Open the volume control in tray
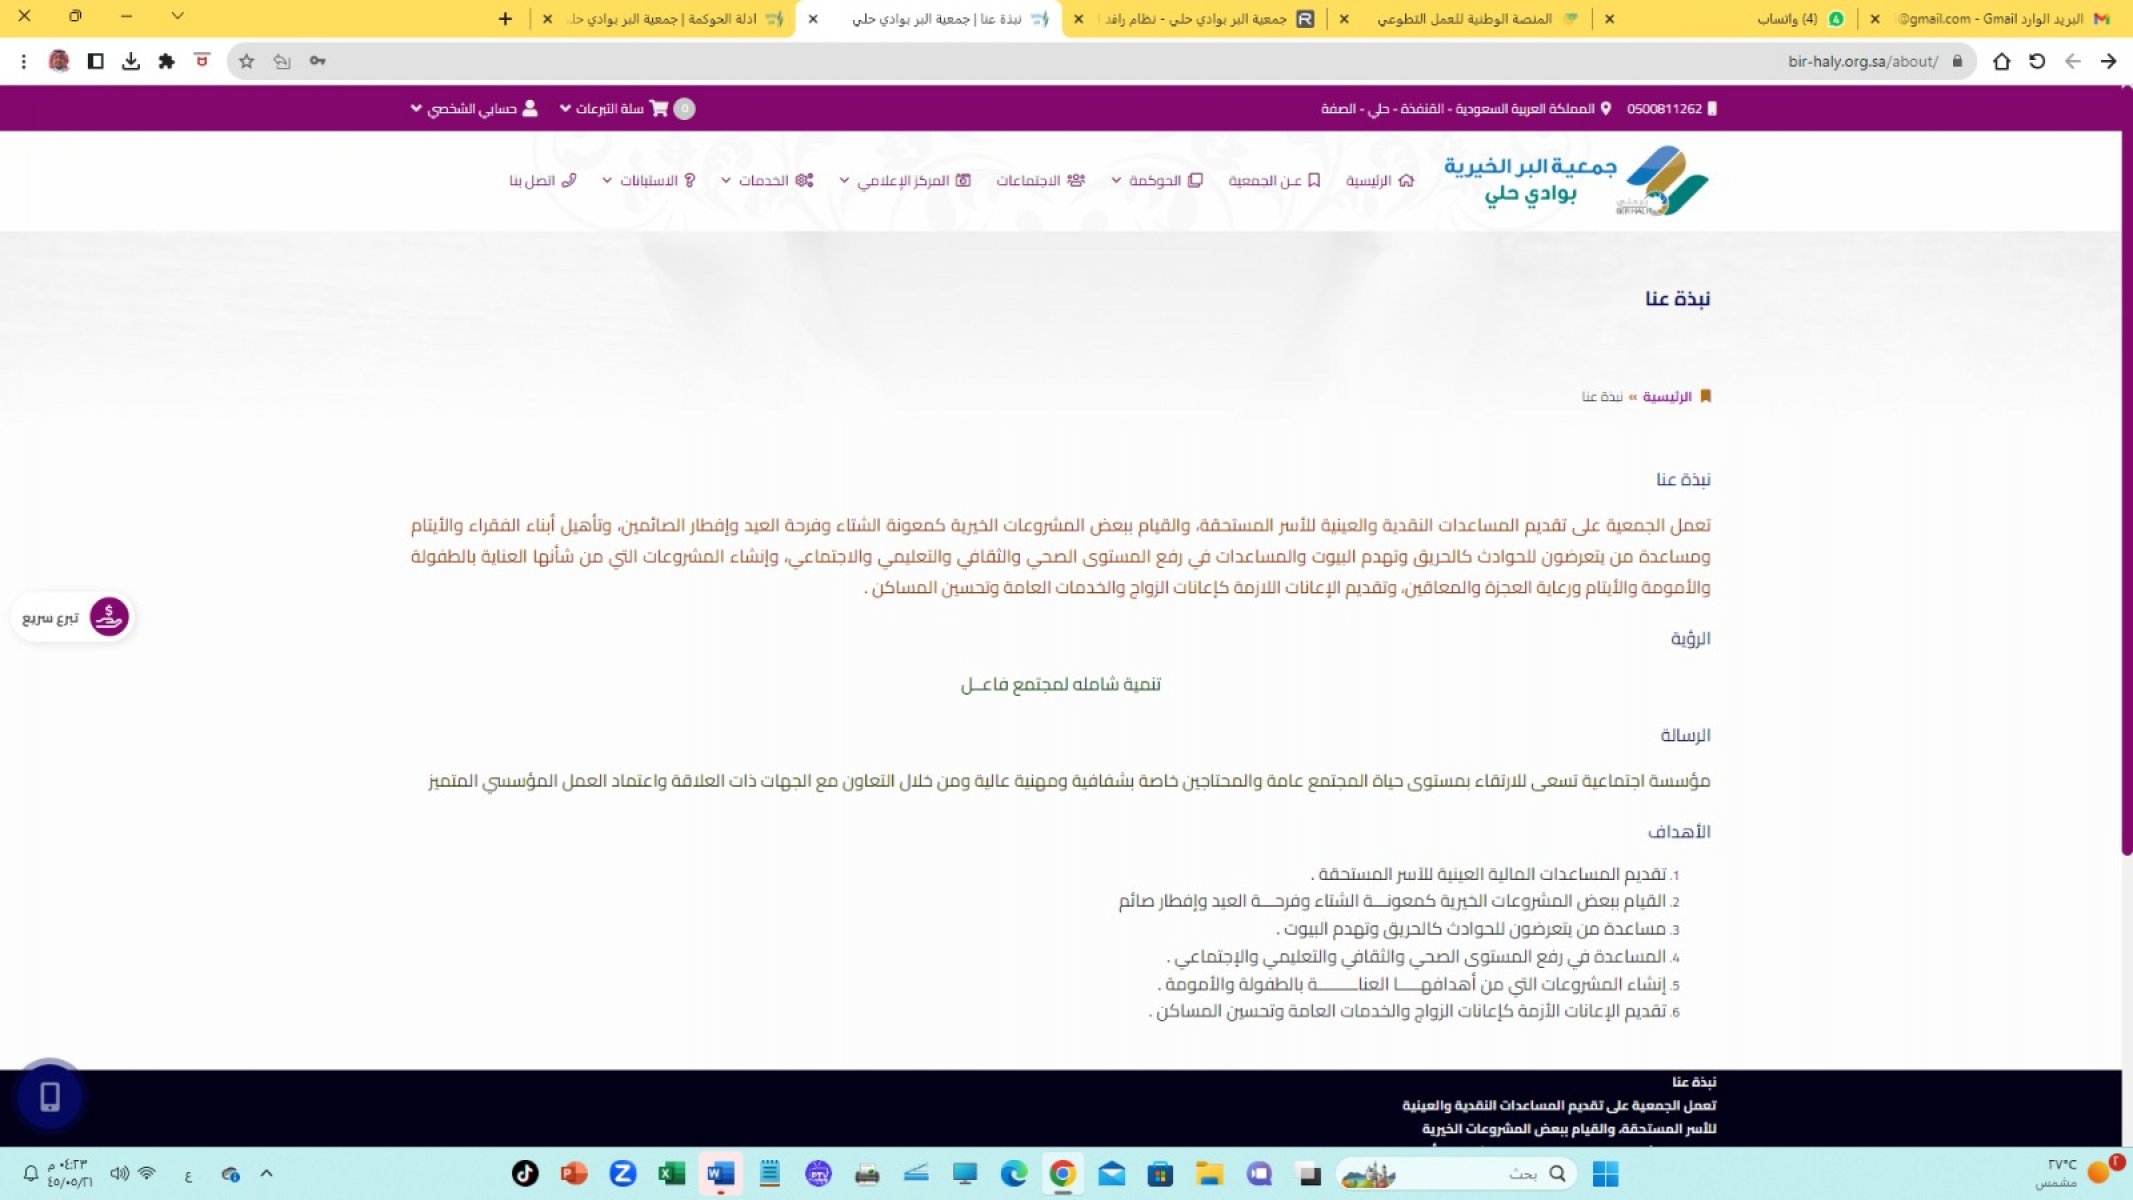 pyautogui.click(x=119, y=1174)
